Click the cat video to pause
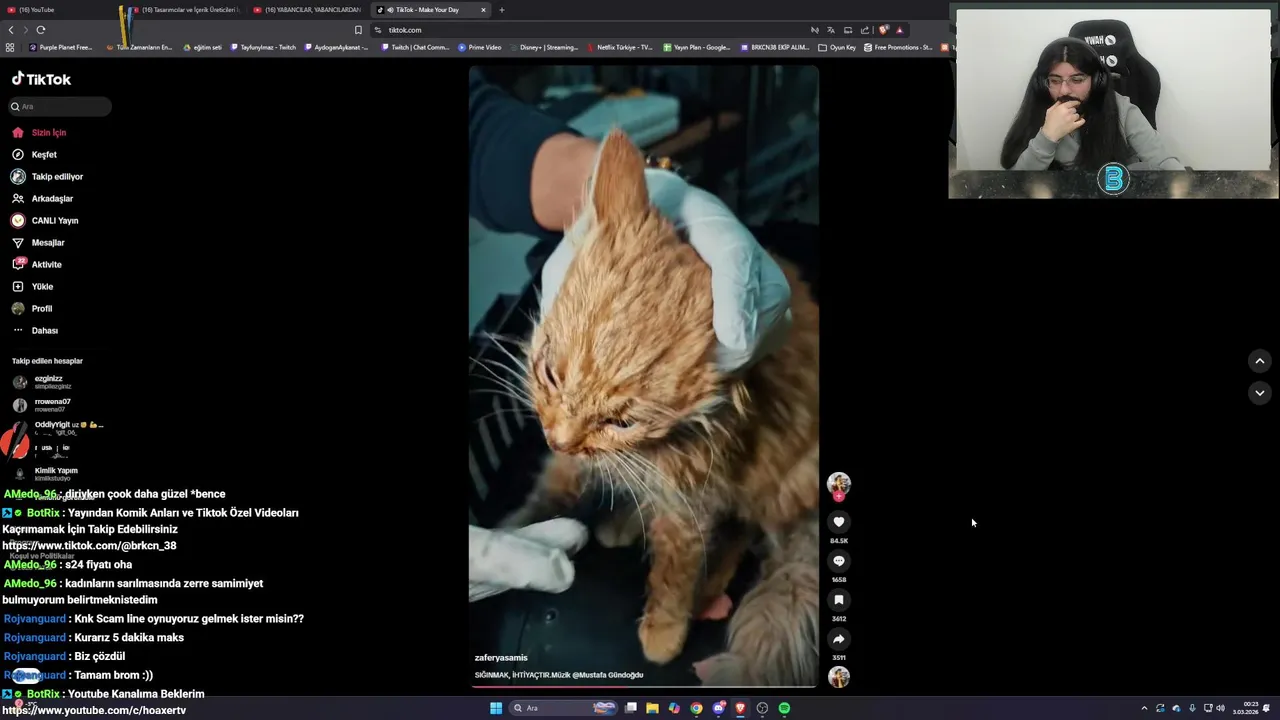 tap(644, 376)
